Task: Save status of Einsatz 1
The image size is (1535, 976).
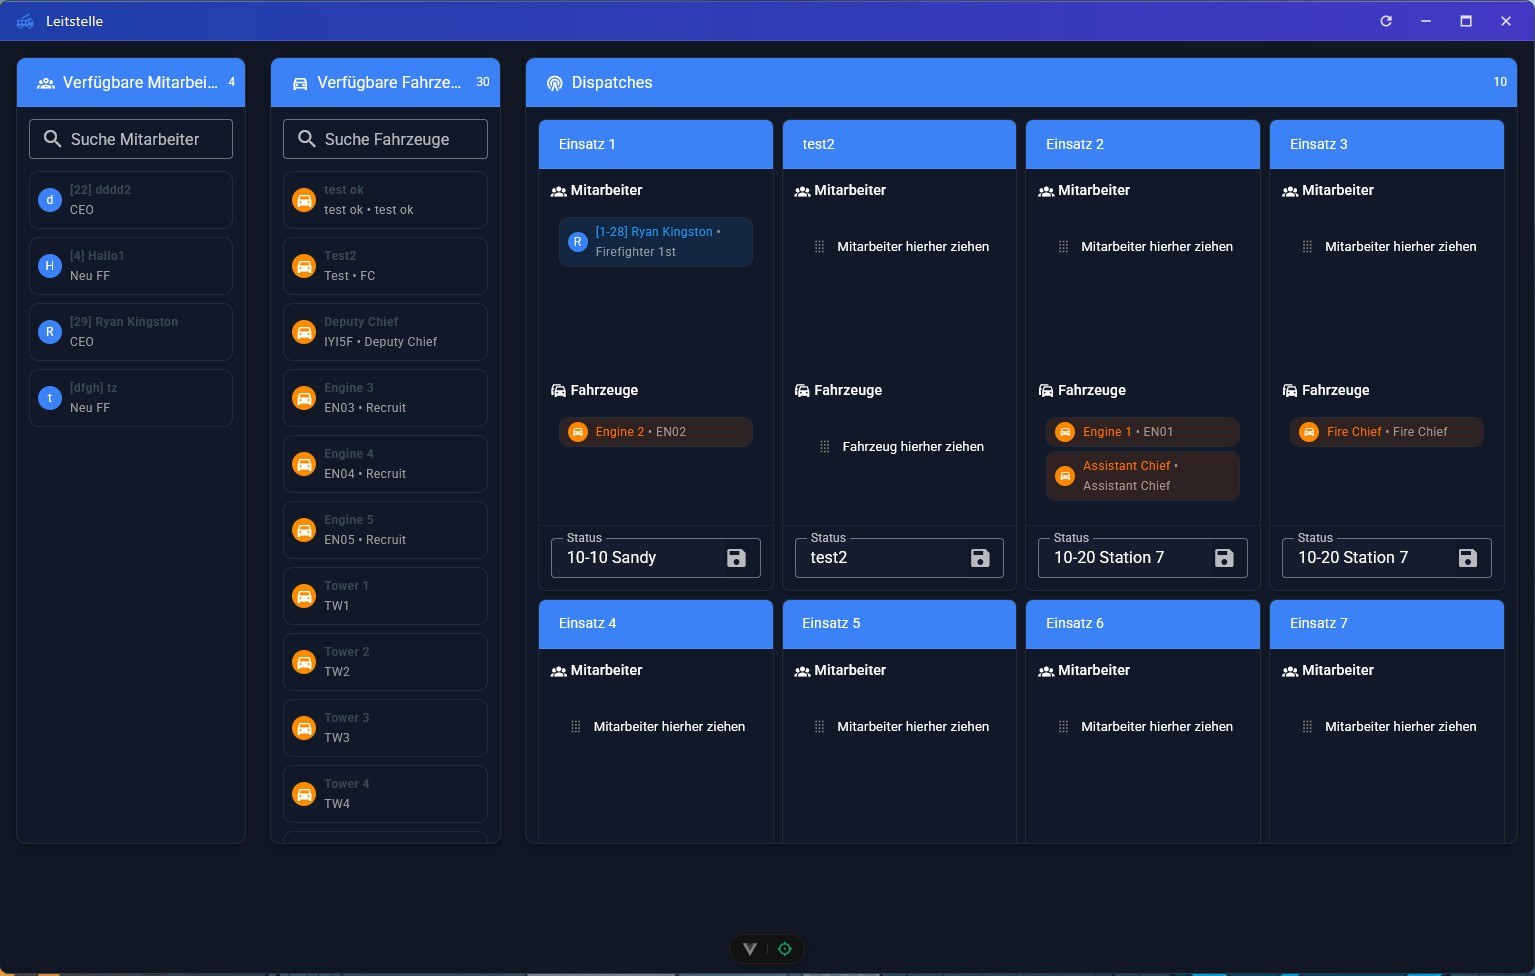Action: (x=736, y=558)
